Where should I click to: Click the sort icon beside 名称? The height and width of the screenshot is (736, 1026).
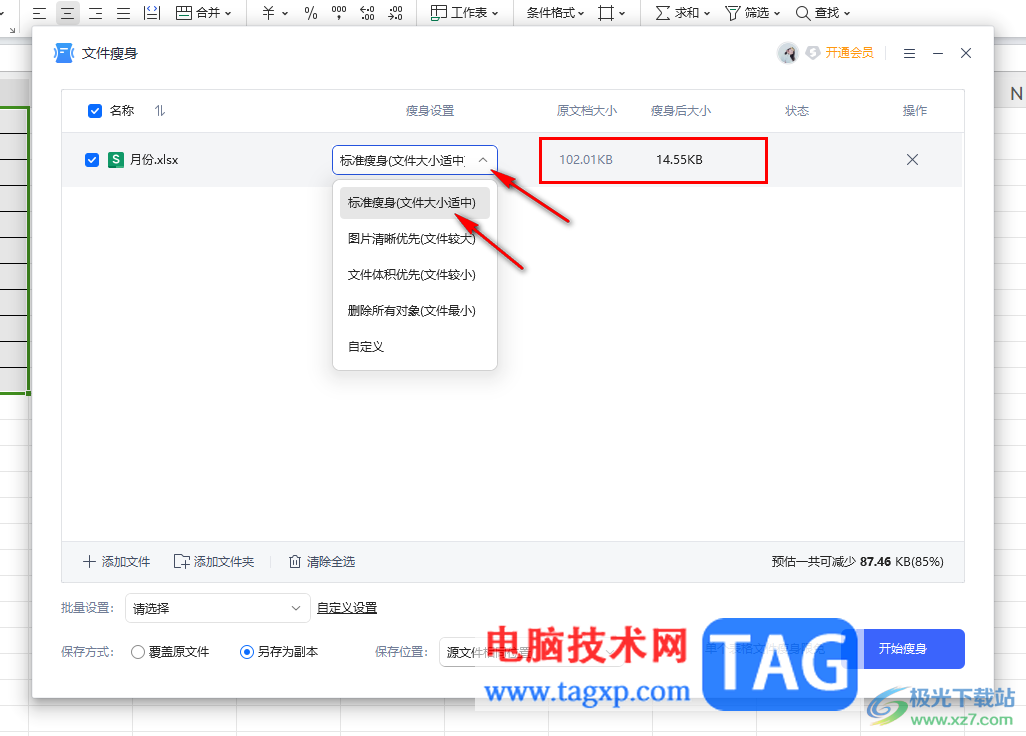[160, 111]
